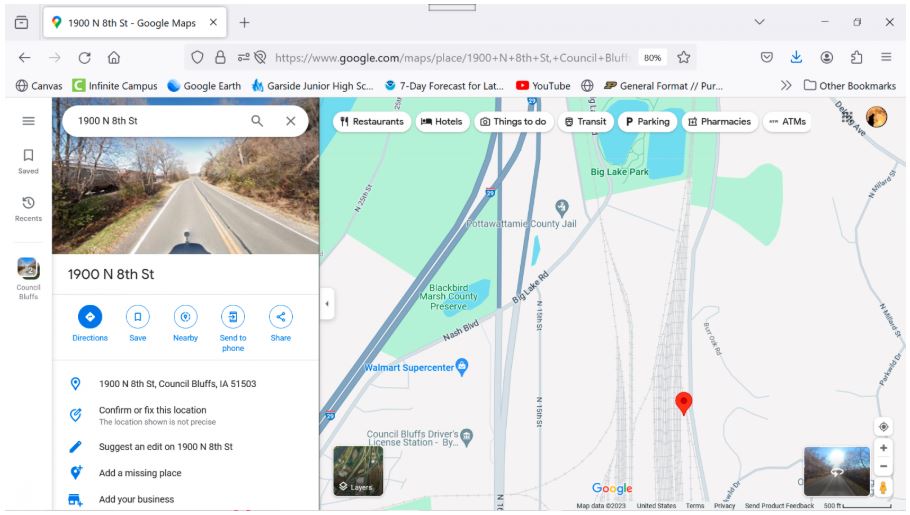
Task: Click Send to phone icon
Action: tap(233, 317)
